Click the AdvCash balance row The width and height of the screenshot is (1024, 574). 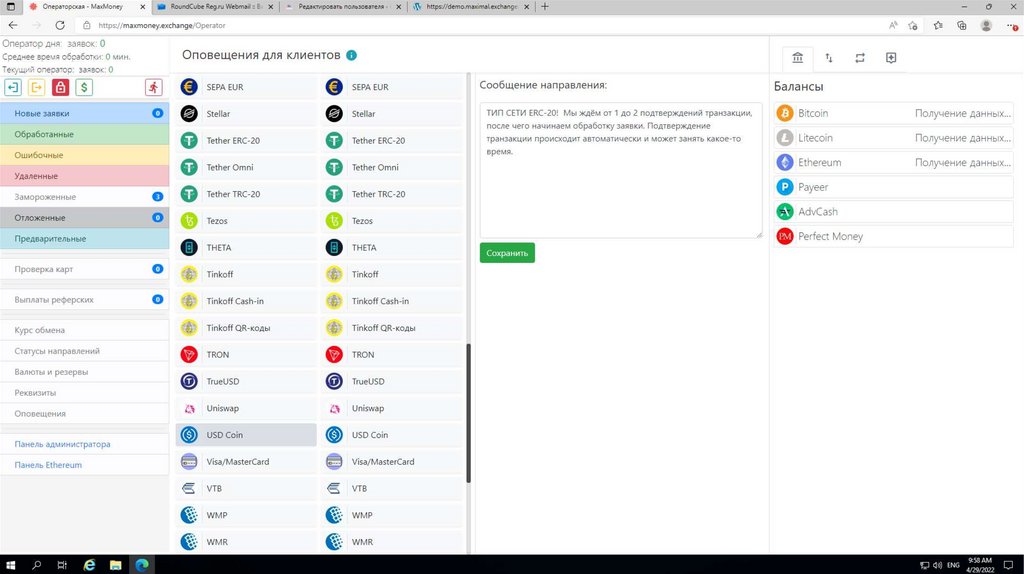893,212
